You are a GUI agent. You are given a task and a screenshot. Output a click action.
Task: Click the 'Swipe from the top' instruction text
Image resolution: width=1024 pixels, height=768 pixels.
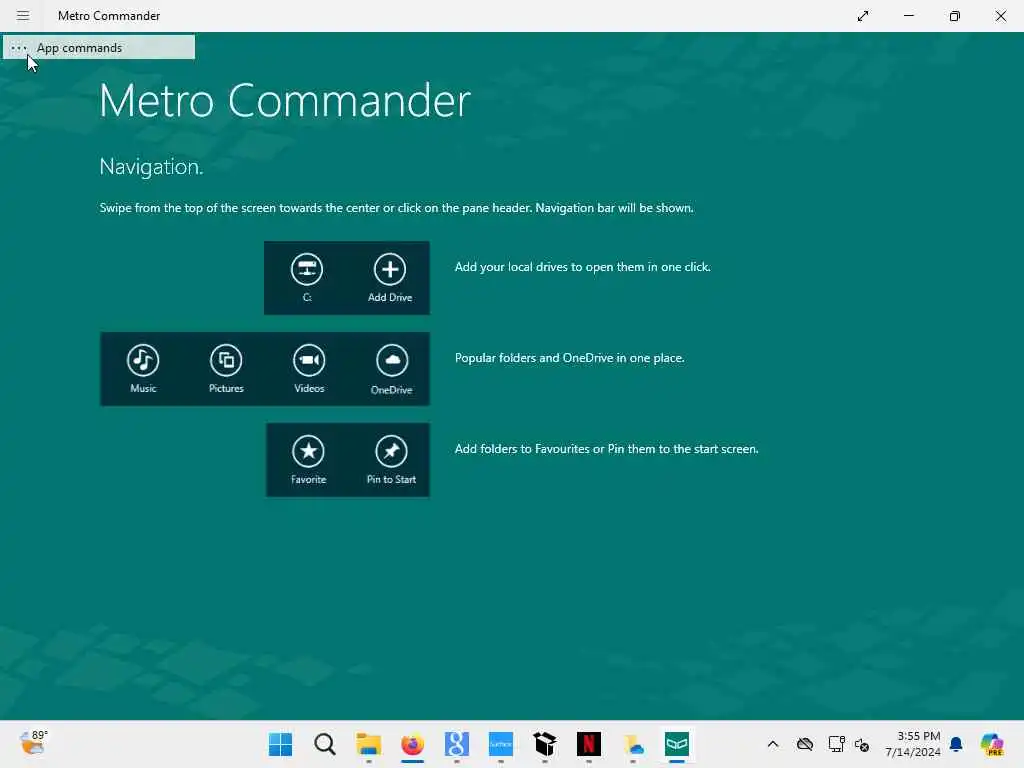pyautogui.click(x=396, y=208)
